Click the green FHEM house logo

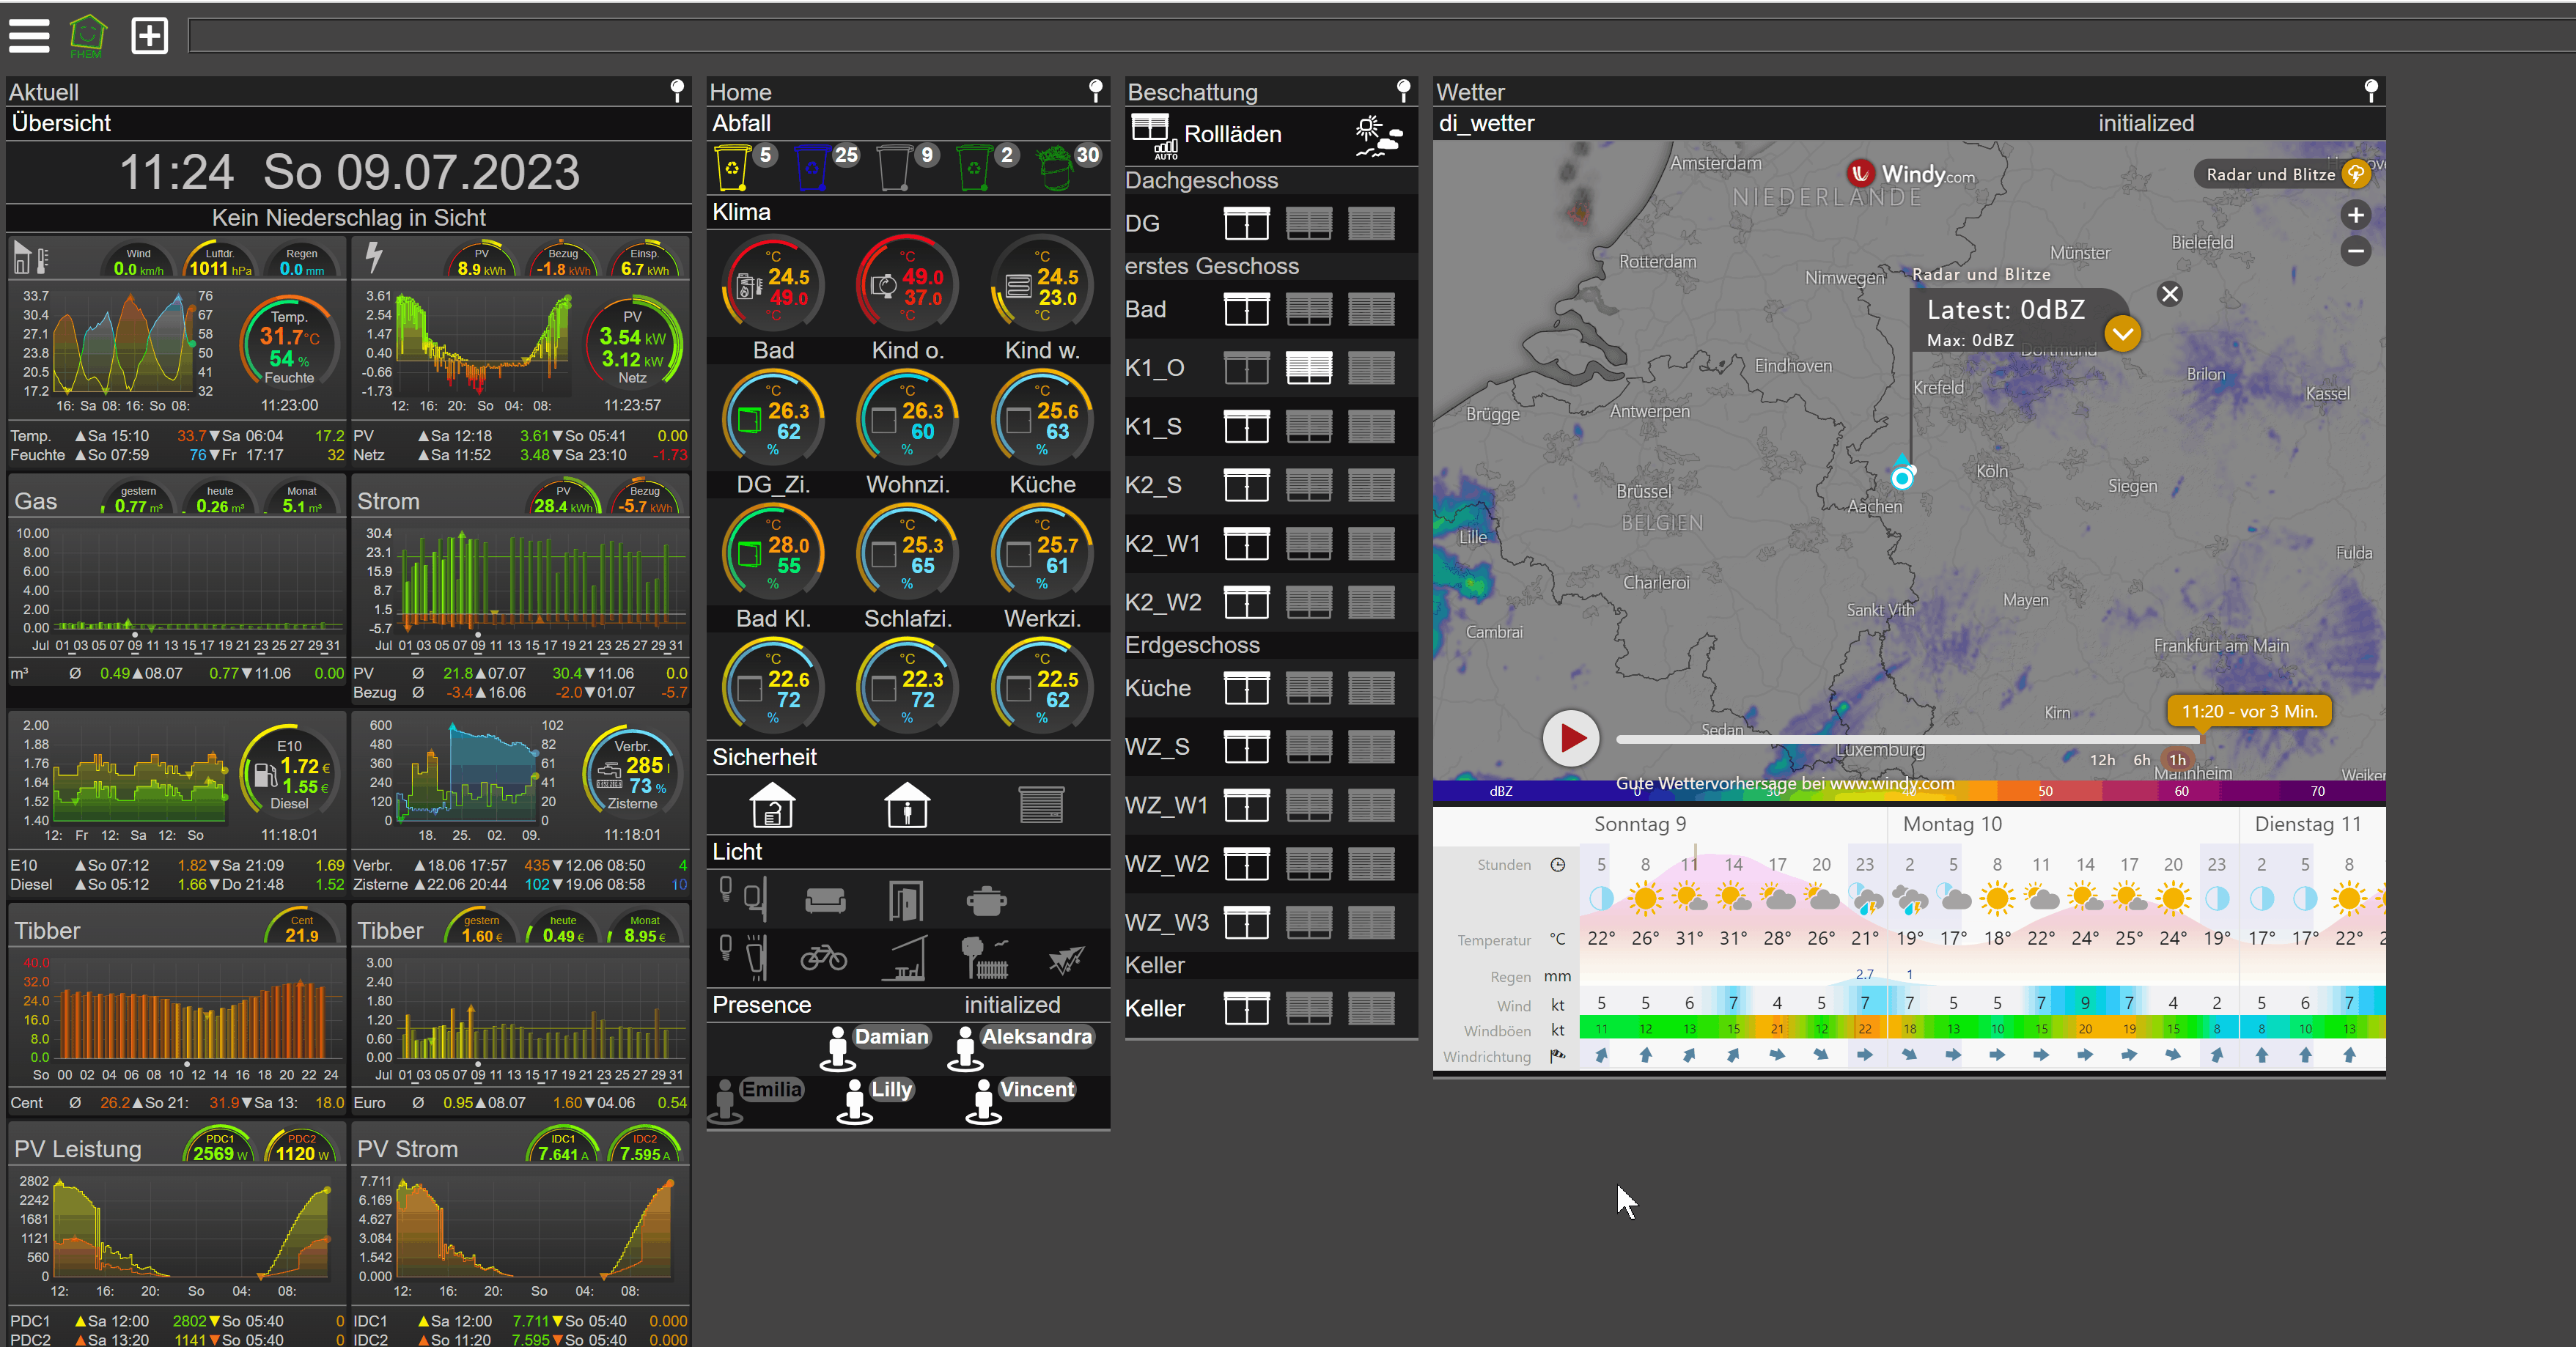tap(87, 36)
